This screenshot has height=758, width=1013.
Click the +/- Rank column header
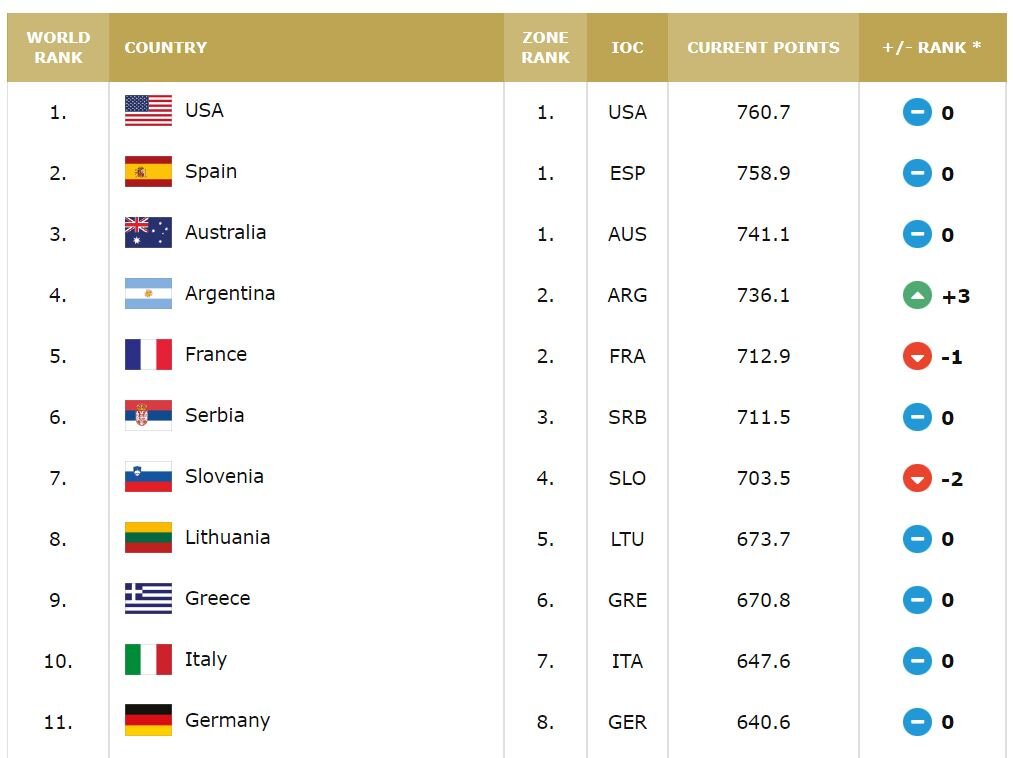932,48
